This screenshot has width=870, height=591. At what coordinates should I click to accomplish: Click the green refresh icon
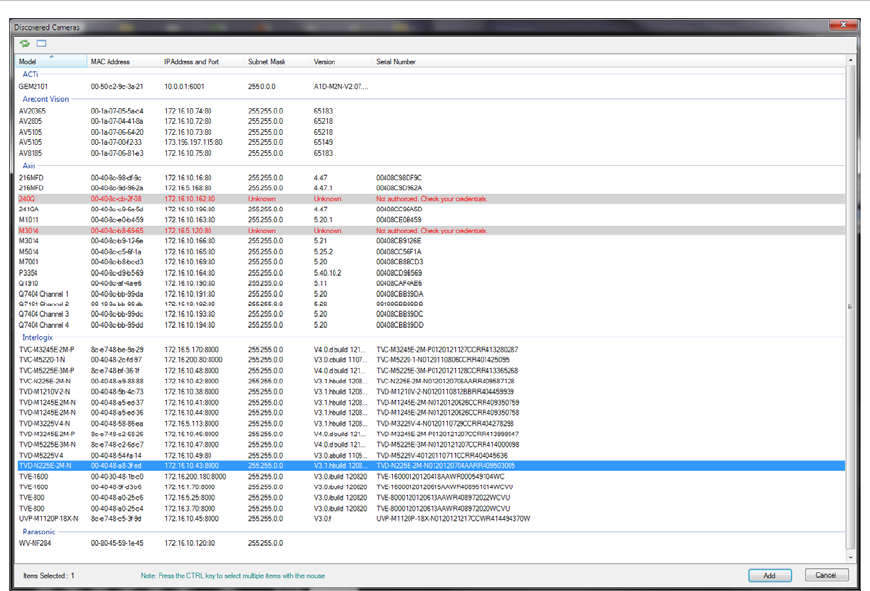[x=24, y=43]
